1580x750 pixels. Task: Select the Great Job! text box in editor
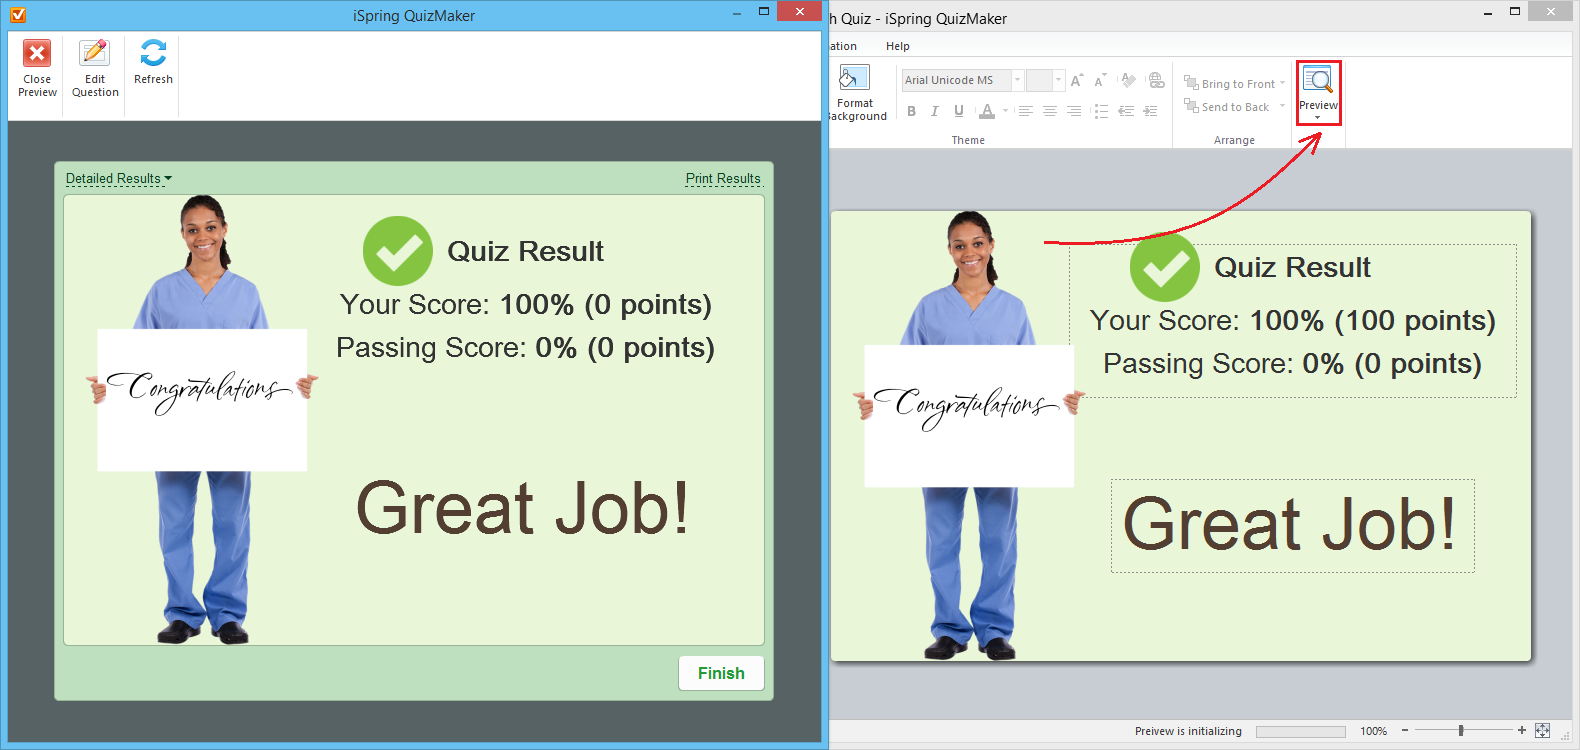pyautogui.click(x=1292, y=525)
